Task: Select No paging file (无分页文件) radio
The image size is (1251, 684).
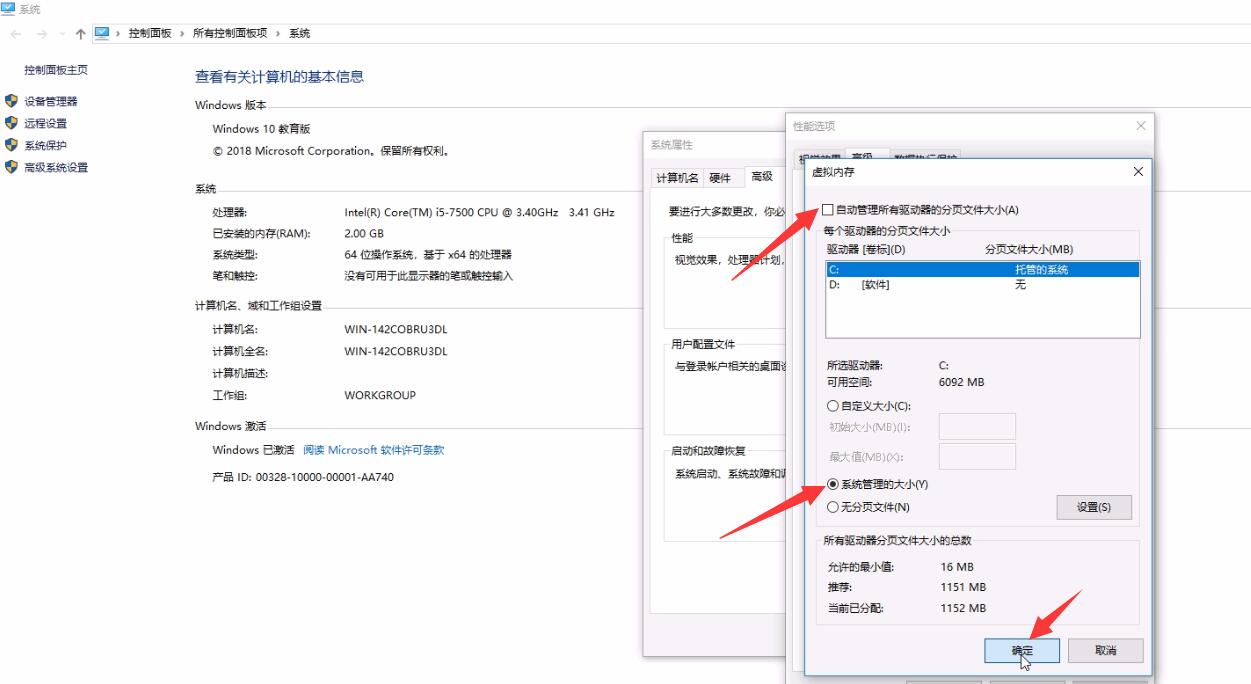Action: click(833, 507)
